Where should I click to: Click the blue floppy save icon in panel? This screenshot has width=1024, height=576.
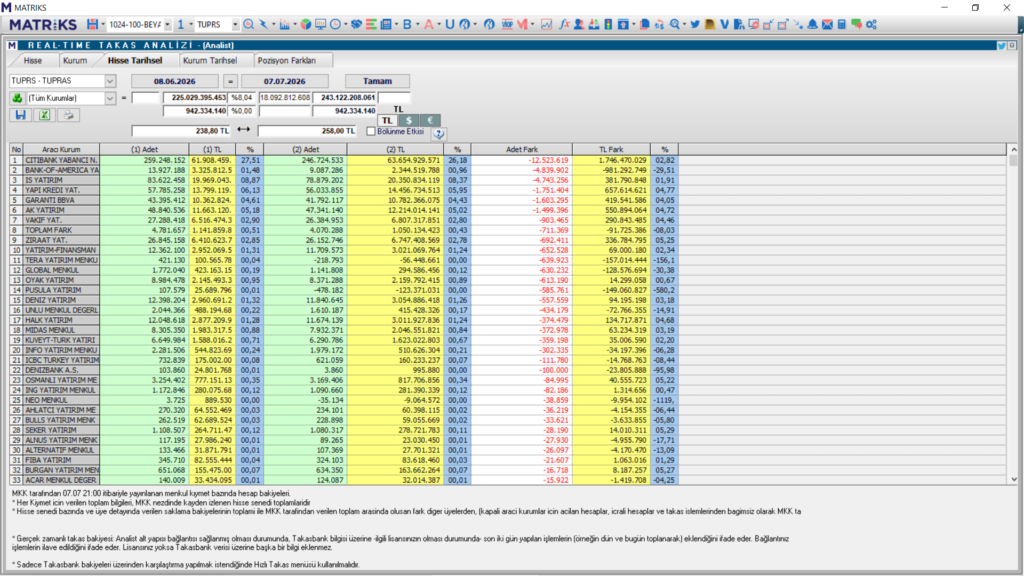[x=20, y=115]
